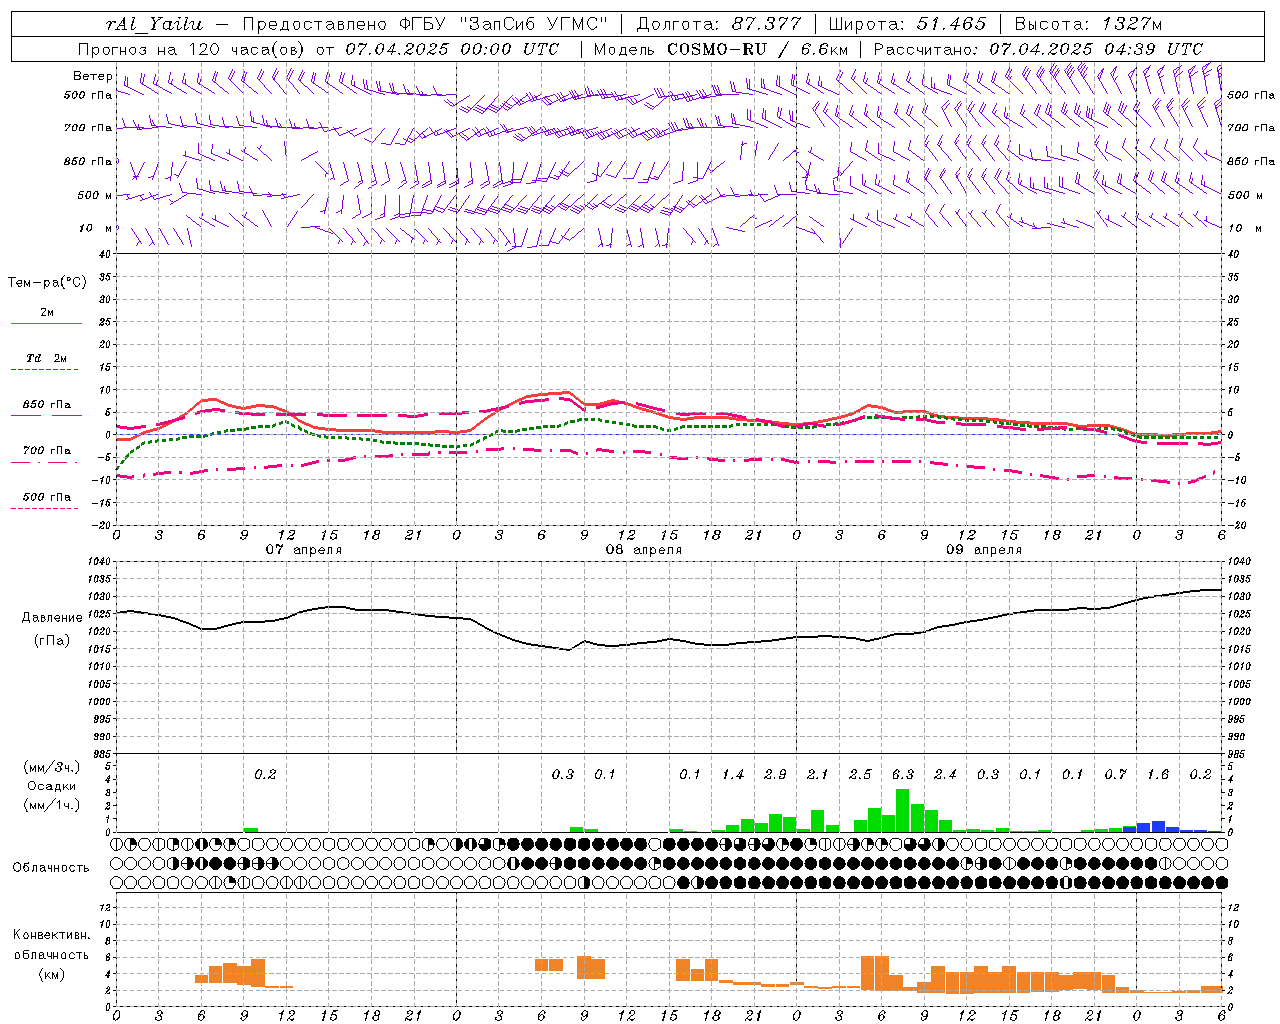Click the 3-hour precipitation value 6.3
1280x1024 pixels.
902,775
